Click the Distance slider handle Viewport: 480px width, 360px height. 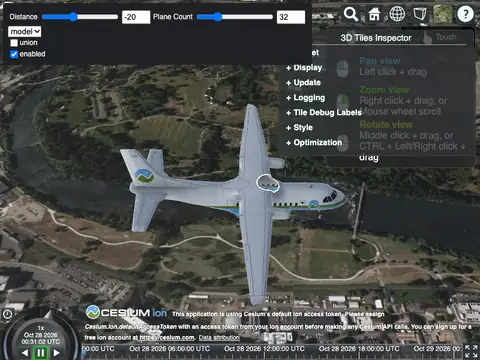[x=73, y=17]
